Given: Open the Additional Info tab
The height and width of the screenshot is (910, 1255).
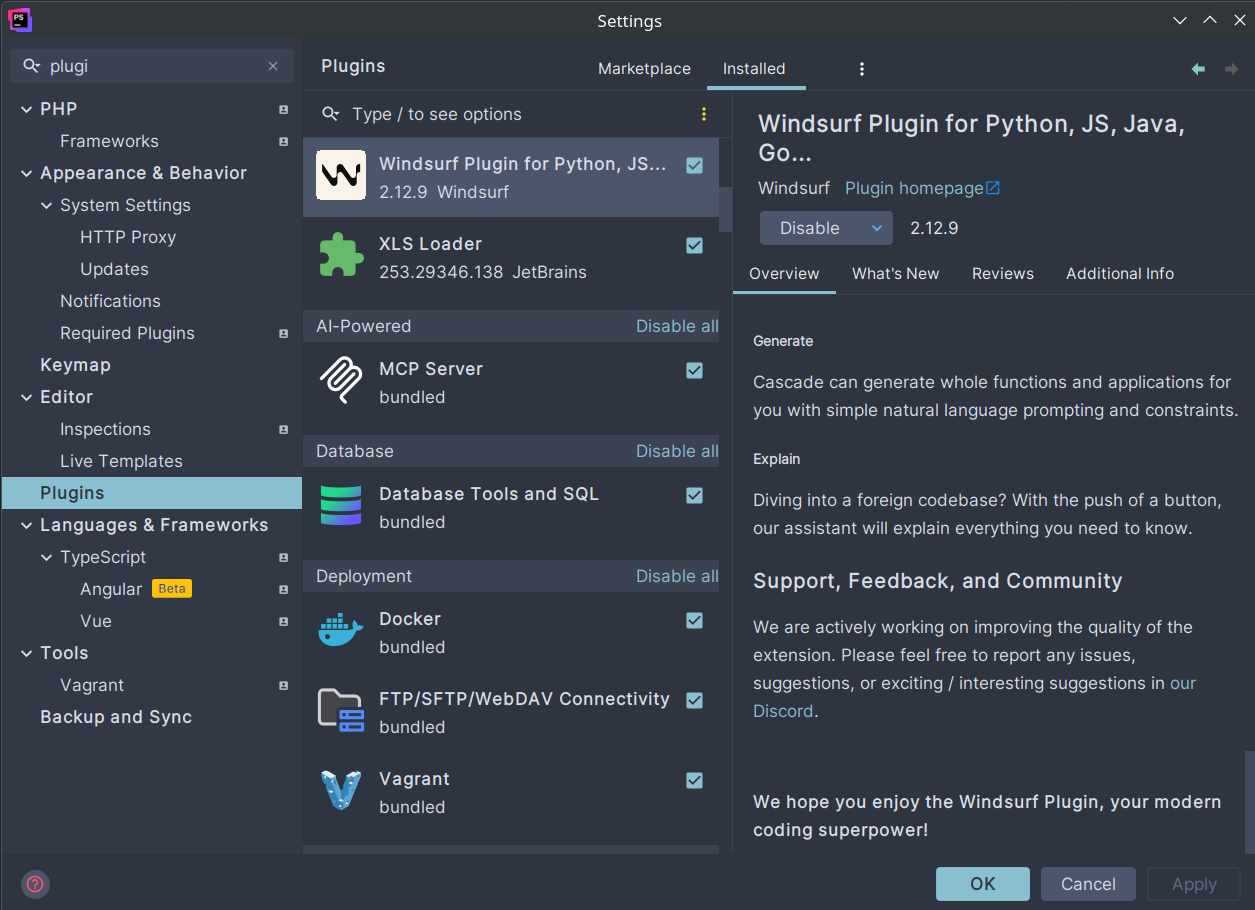Looking at the screenshot, I should tap(1120, 274).
